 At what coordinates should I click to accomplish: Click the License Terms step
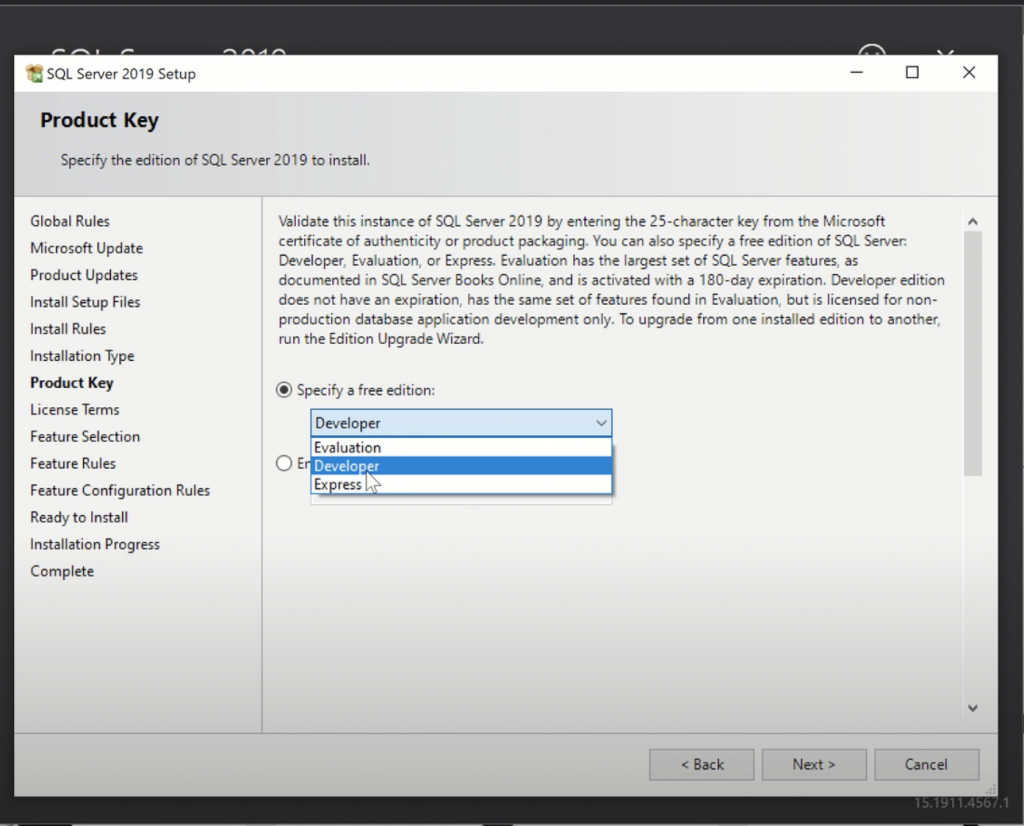(74, 409)
